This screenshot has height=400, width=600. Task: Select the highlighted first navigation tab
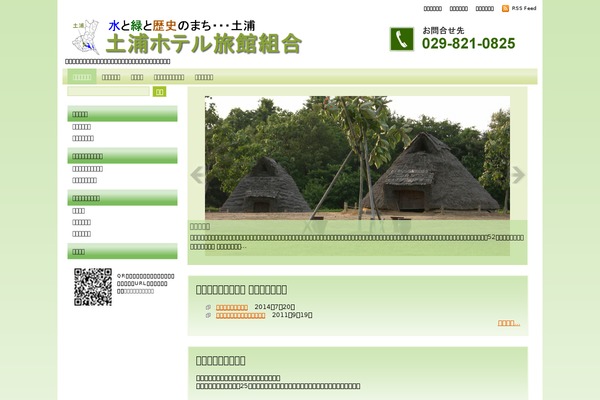(82, 77)
